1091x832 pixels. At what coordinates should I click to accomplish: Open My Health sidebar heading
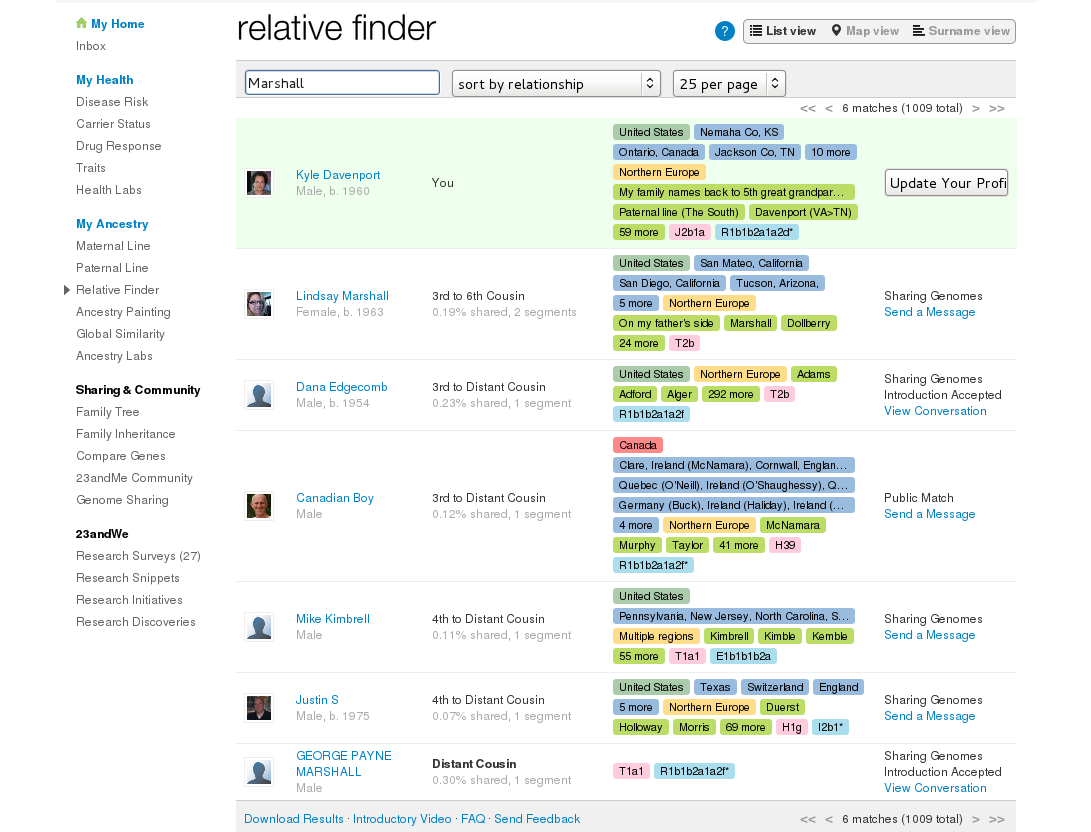104,80
